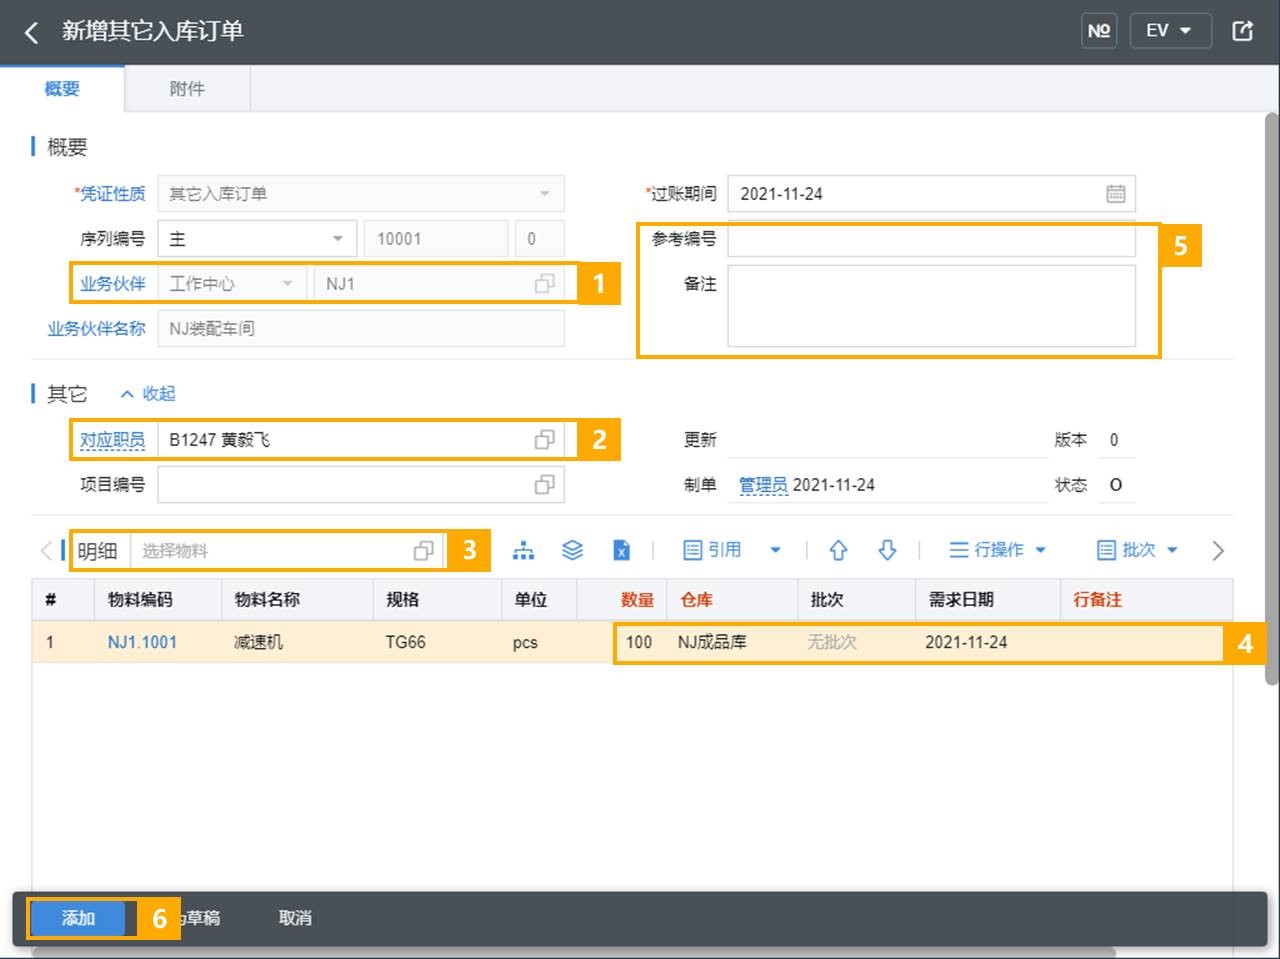Switch to the 附件 tab
The height and width of the screenshot is (959, 1280).
(187, 89)
